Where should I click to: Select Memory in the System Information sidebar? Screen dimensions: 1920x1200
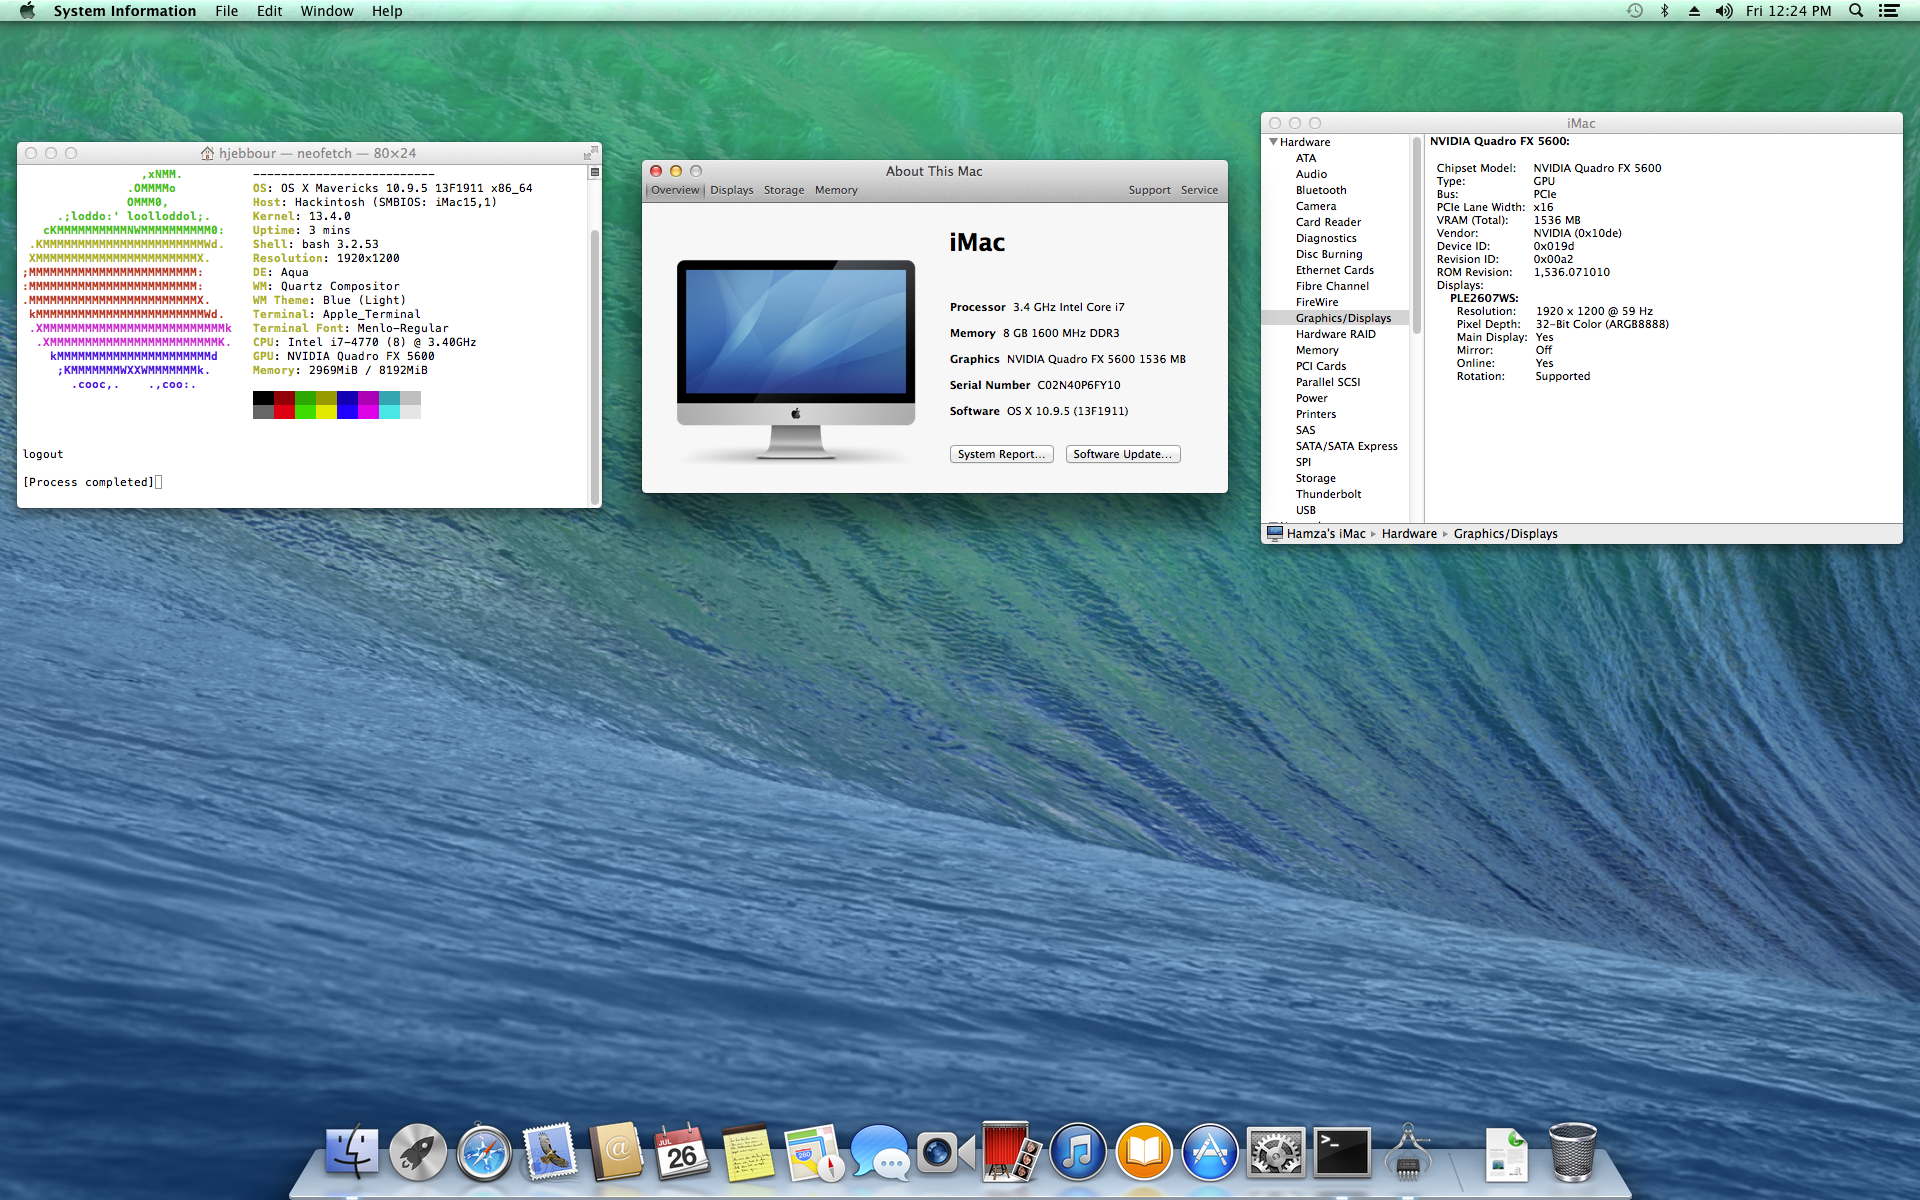(x=1317, y=350)
